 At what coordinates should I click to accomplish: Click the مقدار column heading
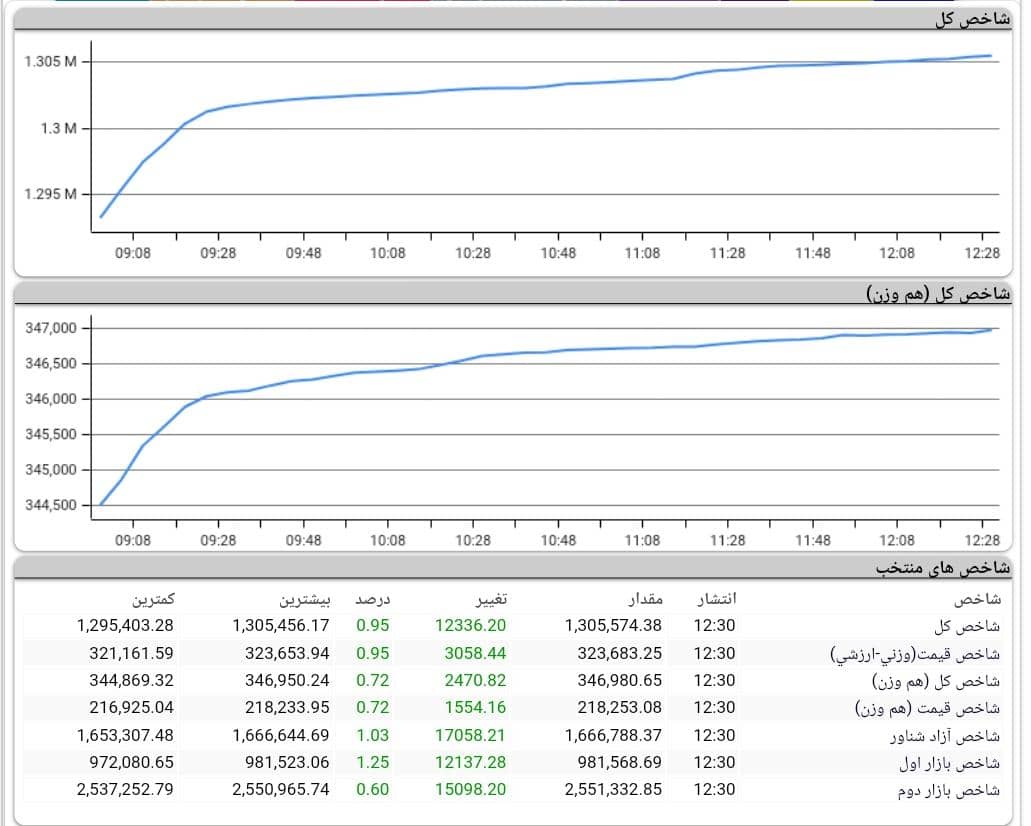(645, 598)
